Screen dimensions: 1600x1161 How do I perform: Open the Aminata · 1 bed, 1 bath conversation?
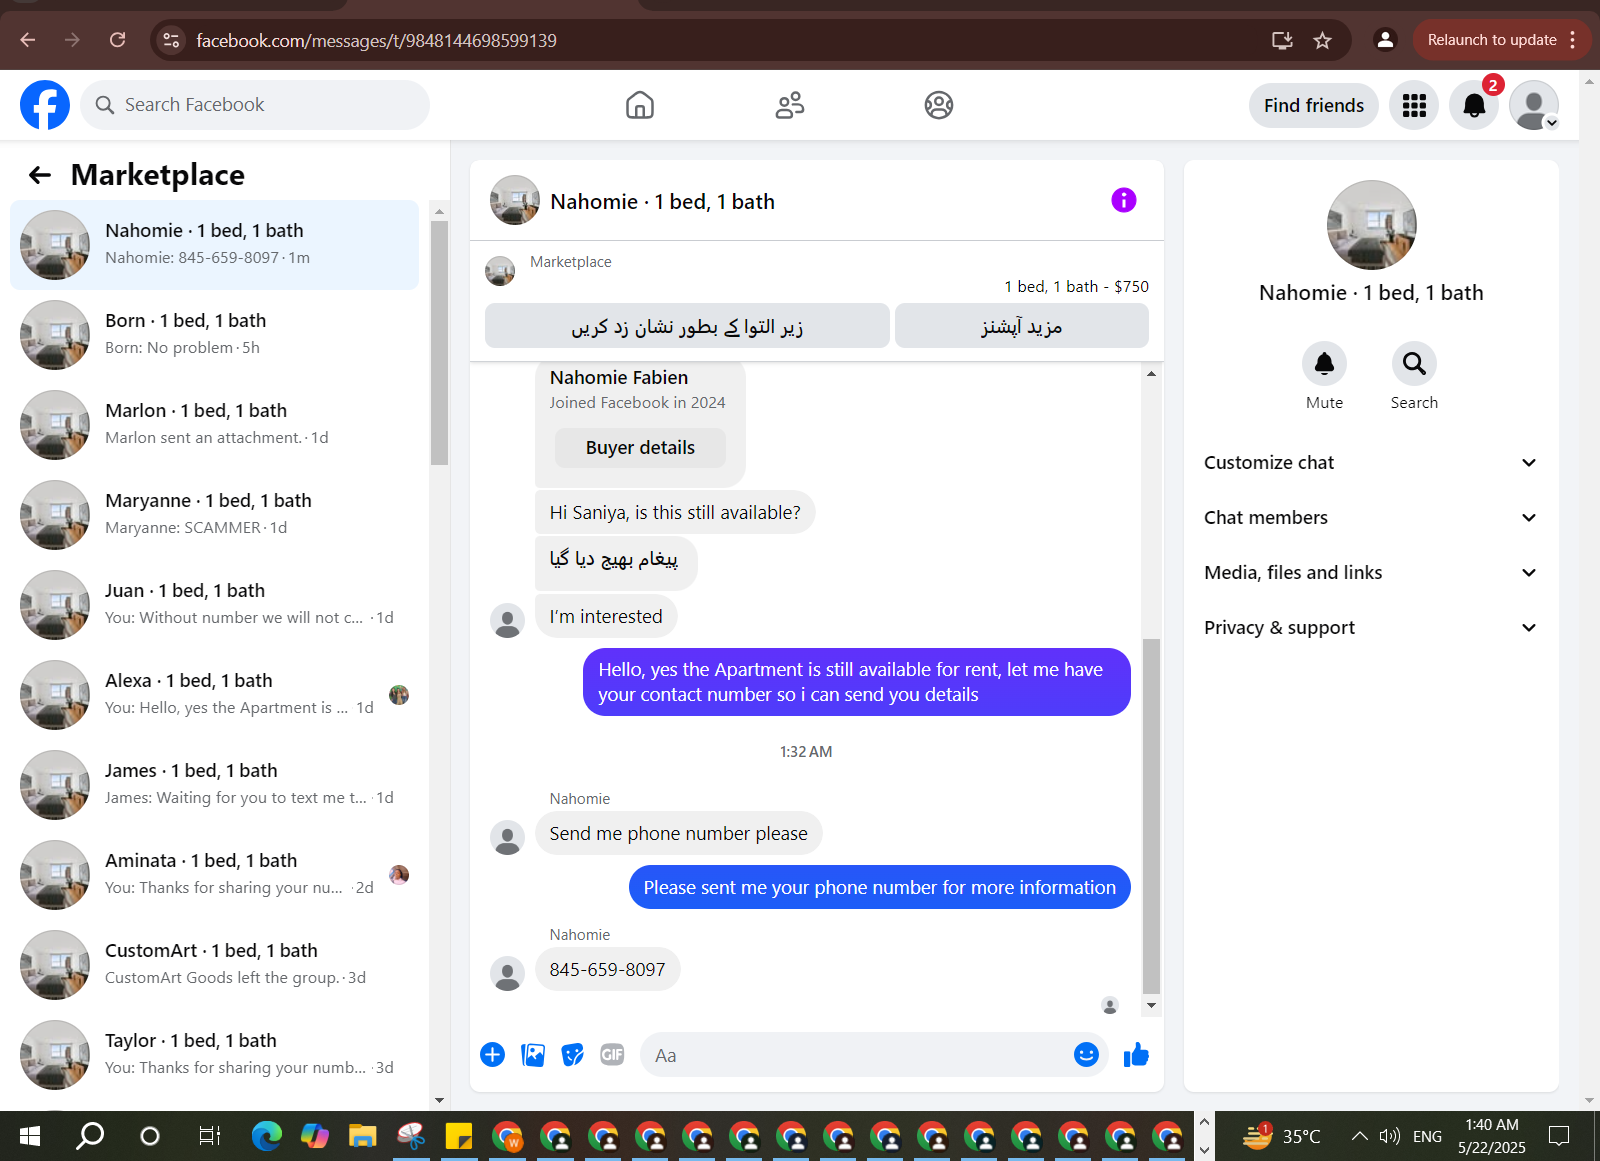pyautogui.click(x=215, y=875)
